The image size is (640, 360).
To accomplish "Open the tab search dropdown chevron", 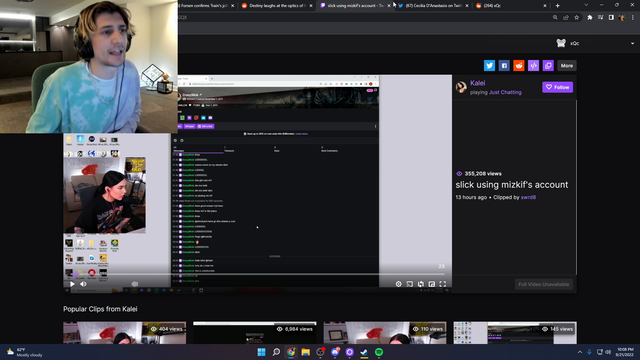I will (586, 5).
